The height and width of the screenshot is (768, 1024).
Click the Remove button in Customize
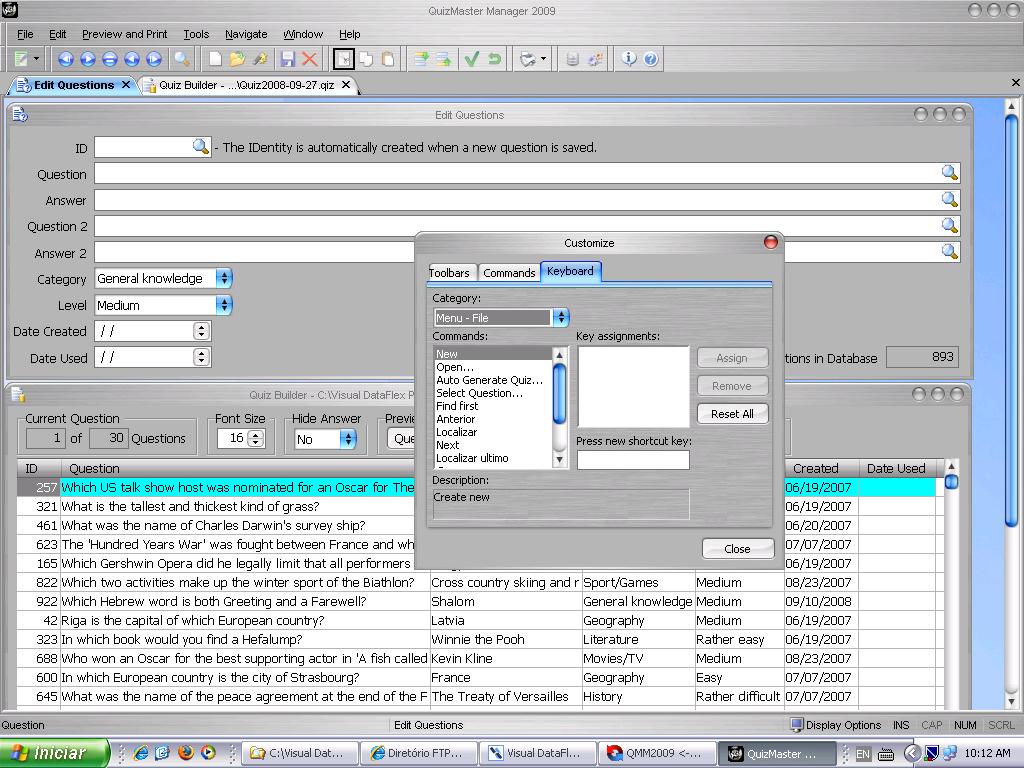tap(732, 386)
